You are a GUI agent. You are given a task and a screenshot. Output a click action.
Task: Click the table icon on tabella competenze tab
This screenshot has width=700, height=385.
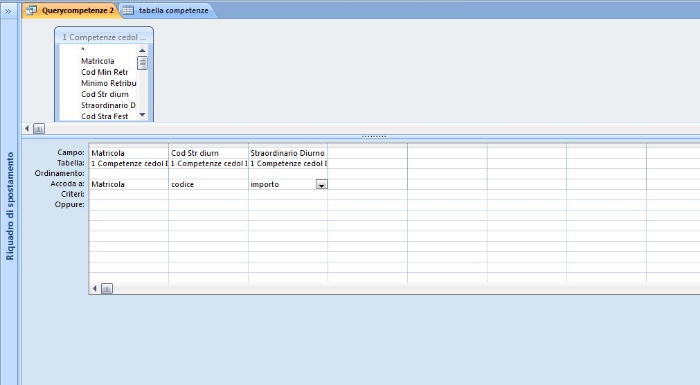point(128,10)
